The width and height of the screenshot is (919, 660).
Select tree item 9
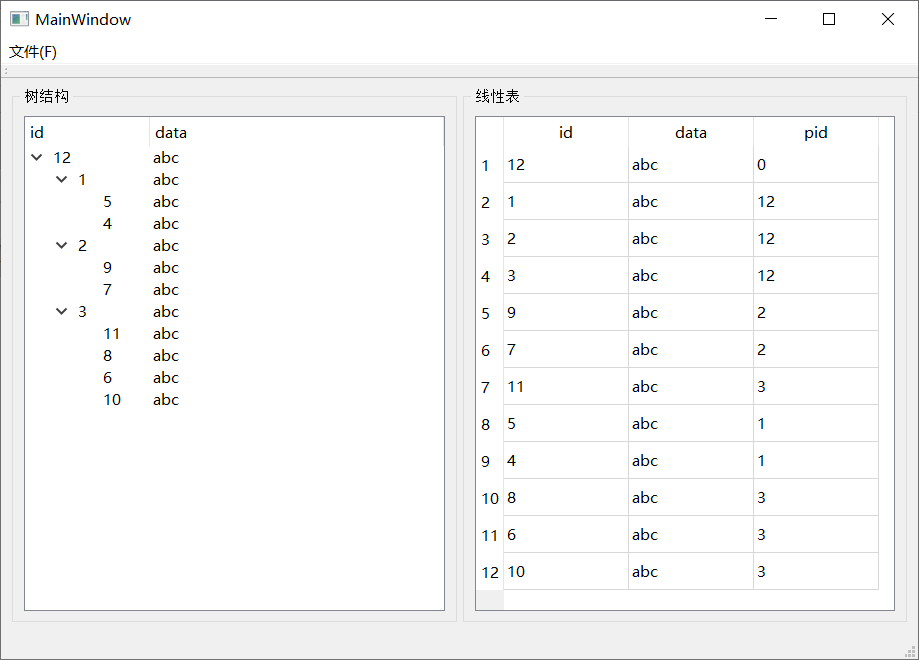pyautogui.click(x=107, y=267)
